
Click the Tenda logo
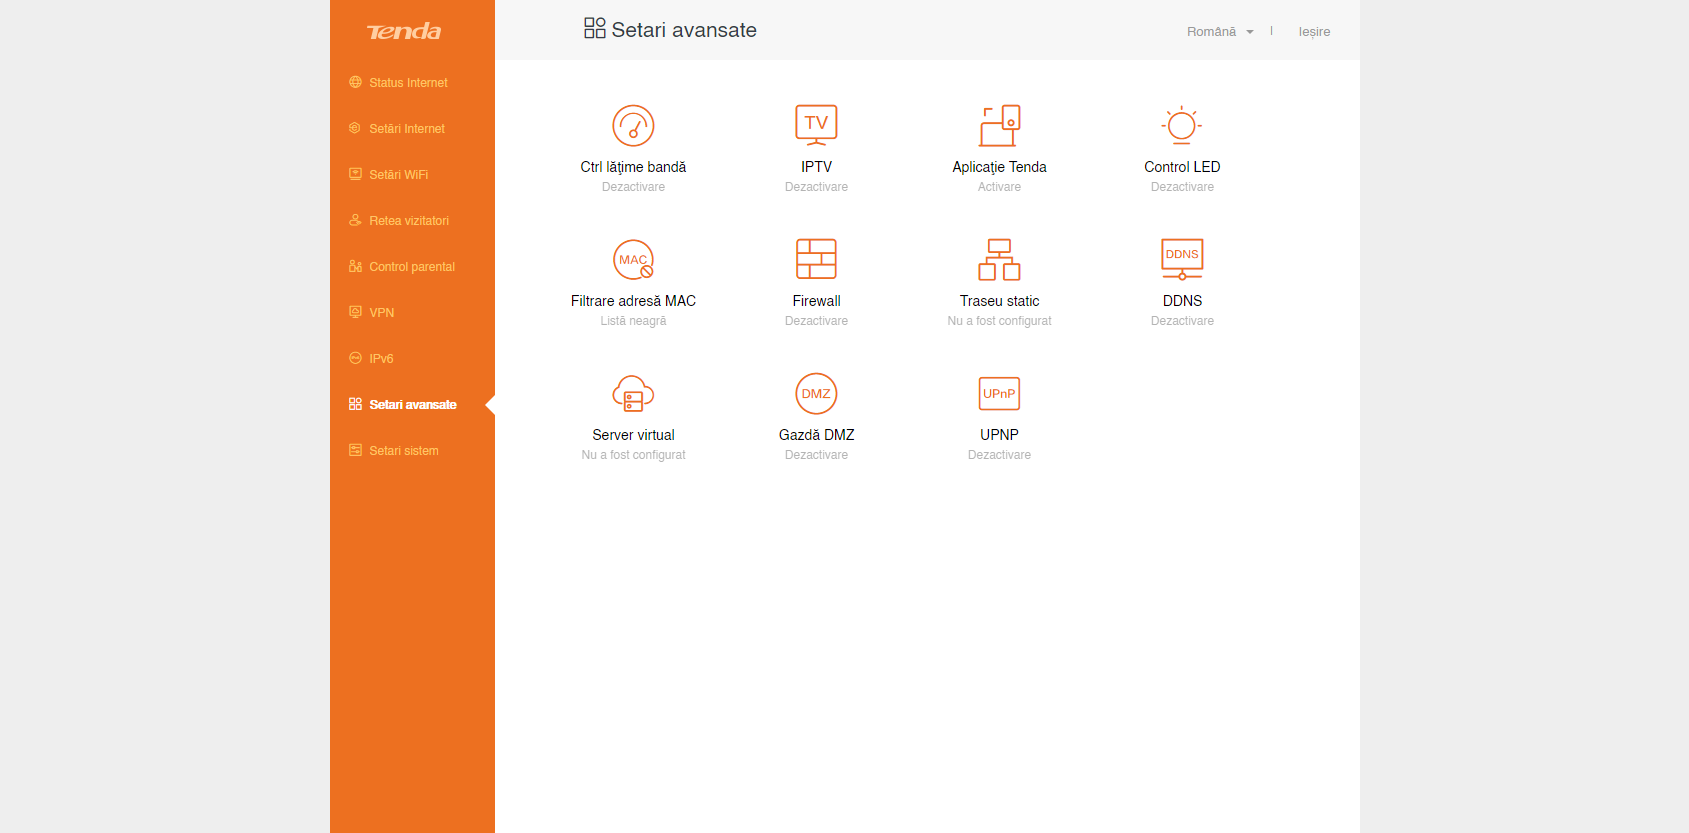[404, 32]
